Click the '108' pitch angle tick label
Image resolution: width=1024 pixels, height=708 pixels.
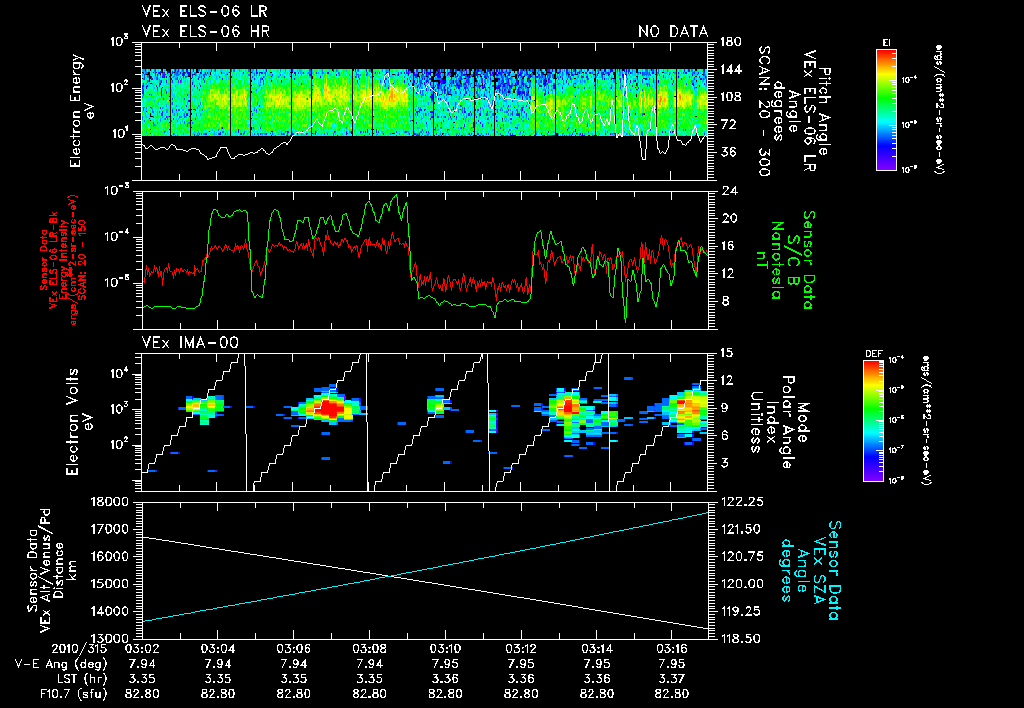pos(730,97)
